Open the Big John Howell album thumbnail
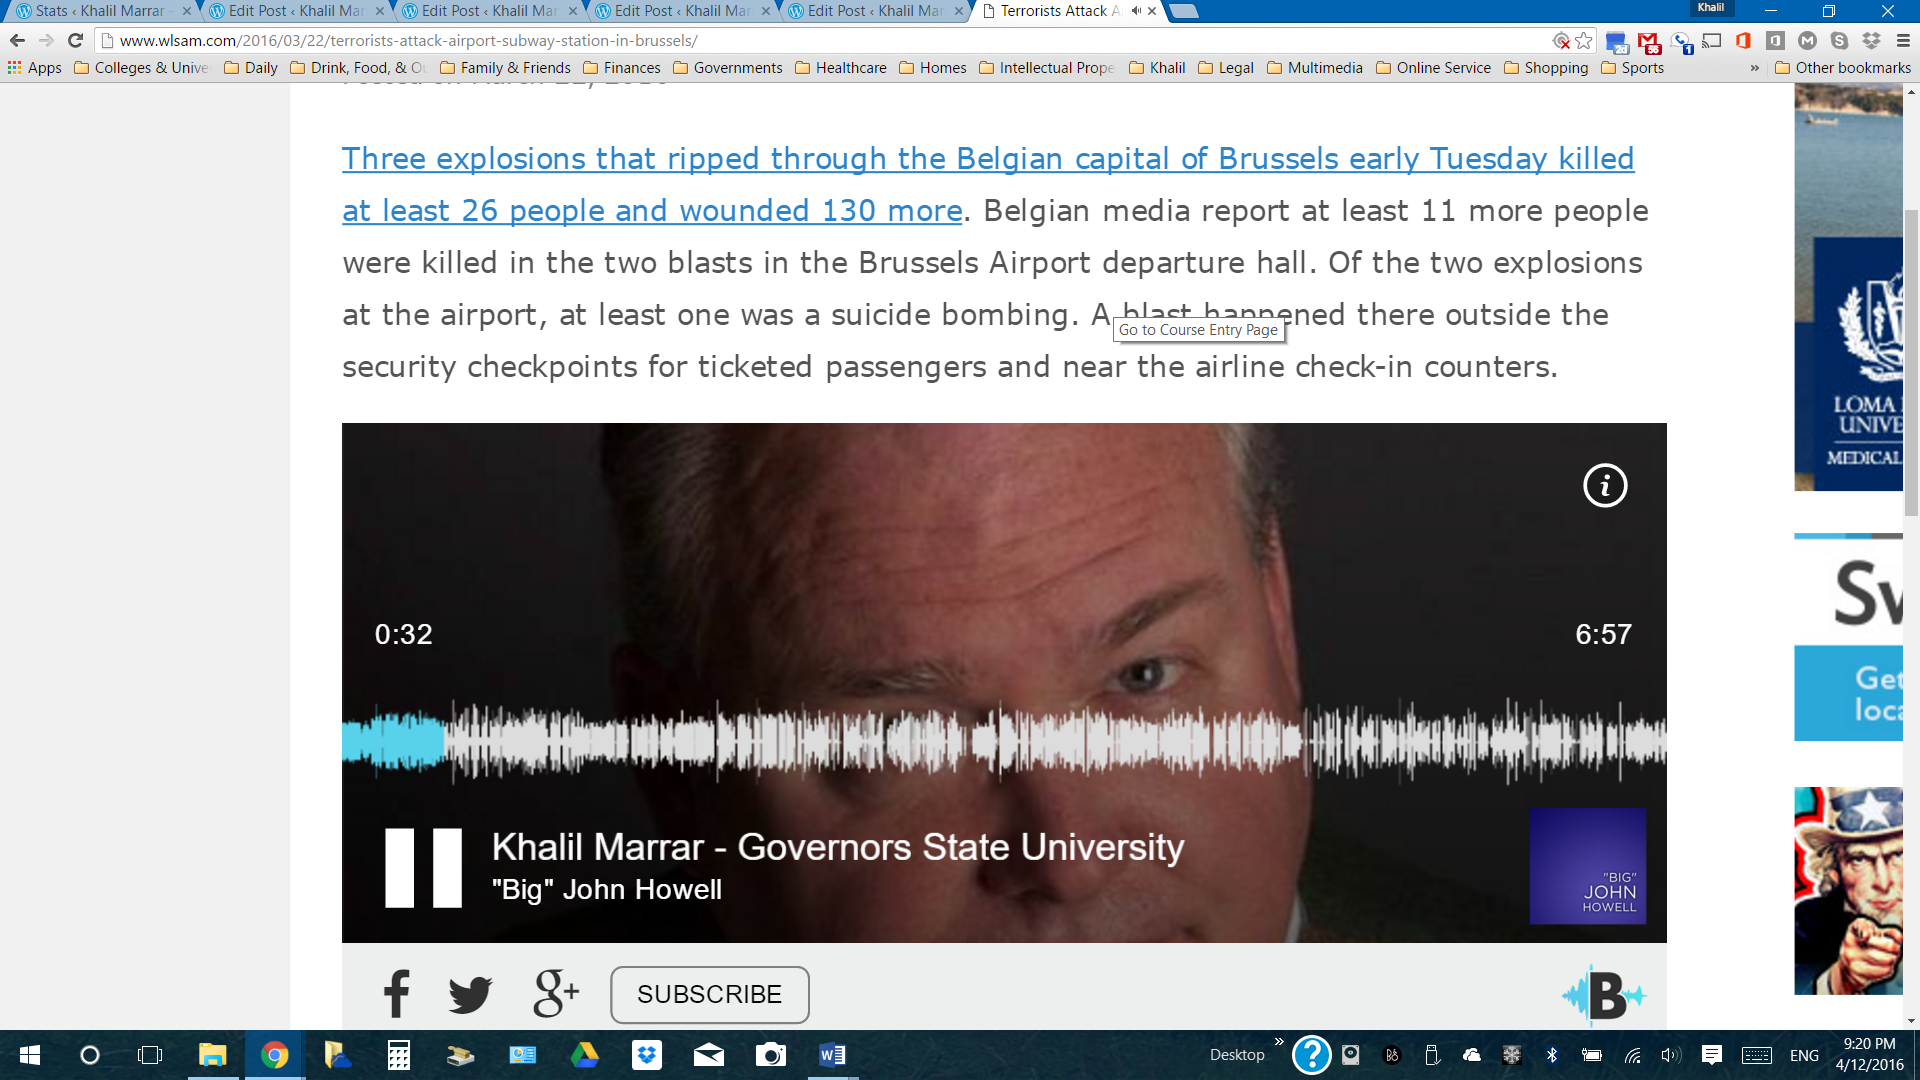The width and height of the screenshot is (1920, 1080). [x=1587, y=866]
